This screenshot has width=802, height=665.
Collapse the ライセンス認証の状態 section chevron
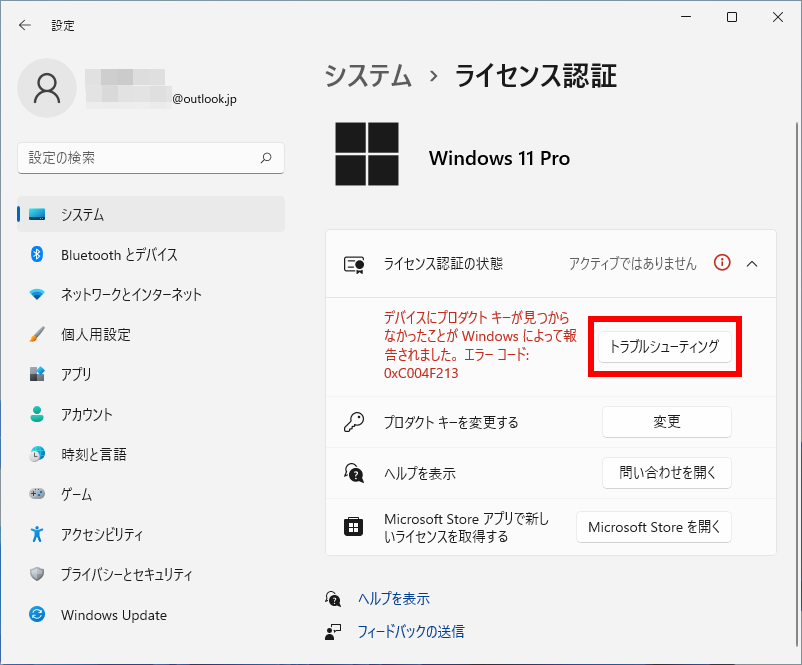pyautogui.click(x=752, y=264)
